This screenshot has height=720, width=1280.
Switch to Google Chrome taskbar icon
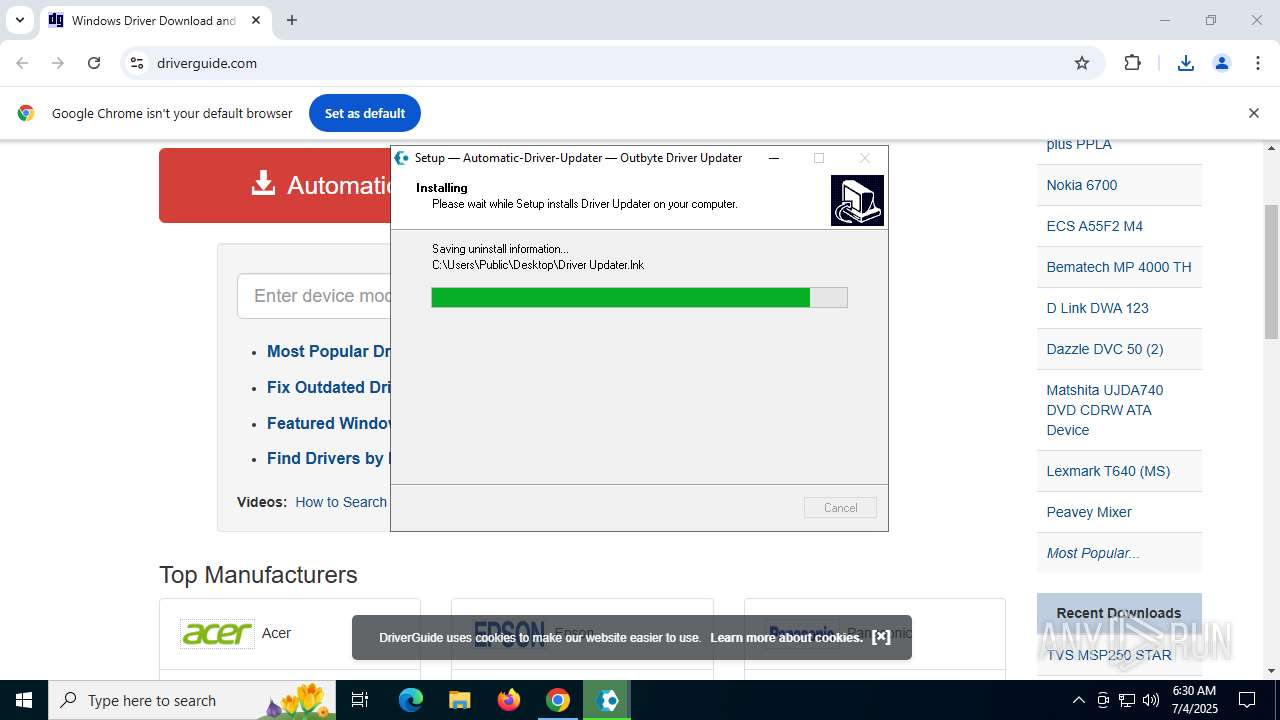558,700
